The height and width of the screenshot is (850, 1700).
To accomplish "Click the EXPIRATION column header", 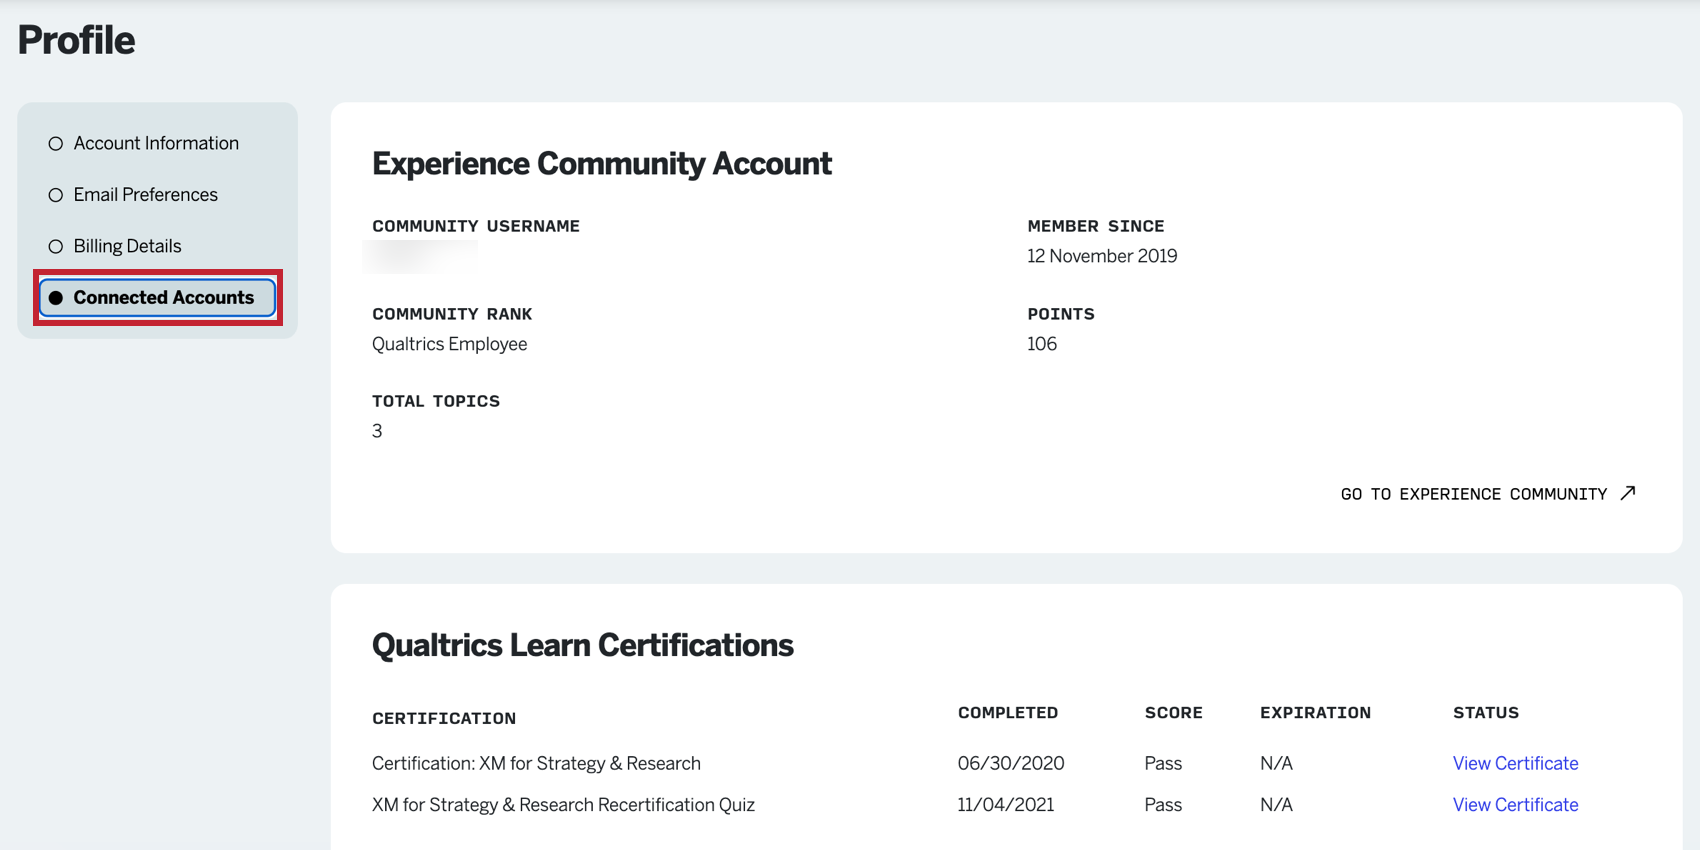I will (x=1316, y=713).
